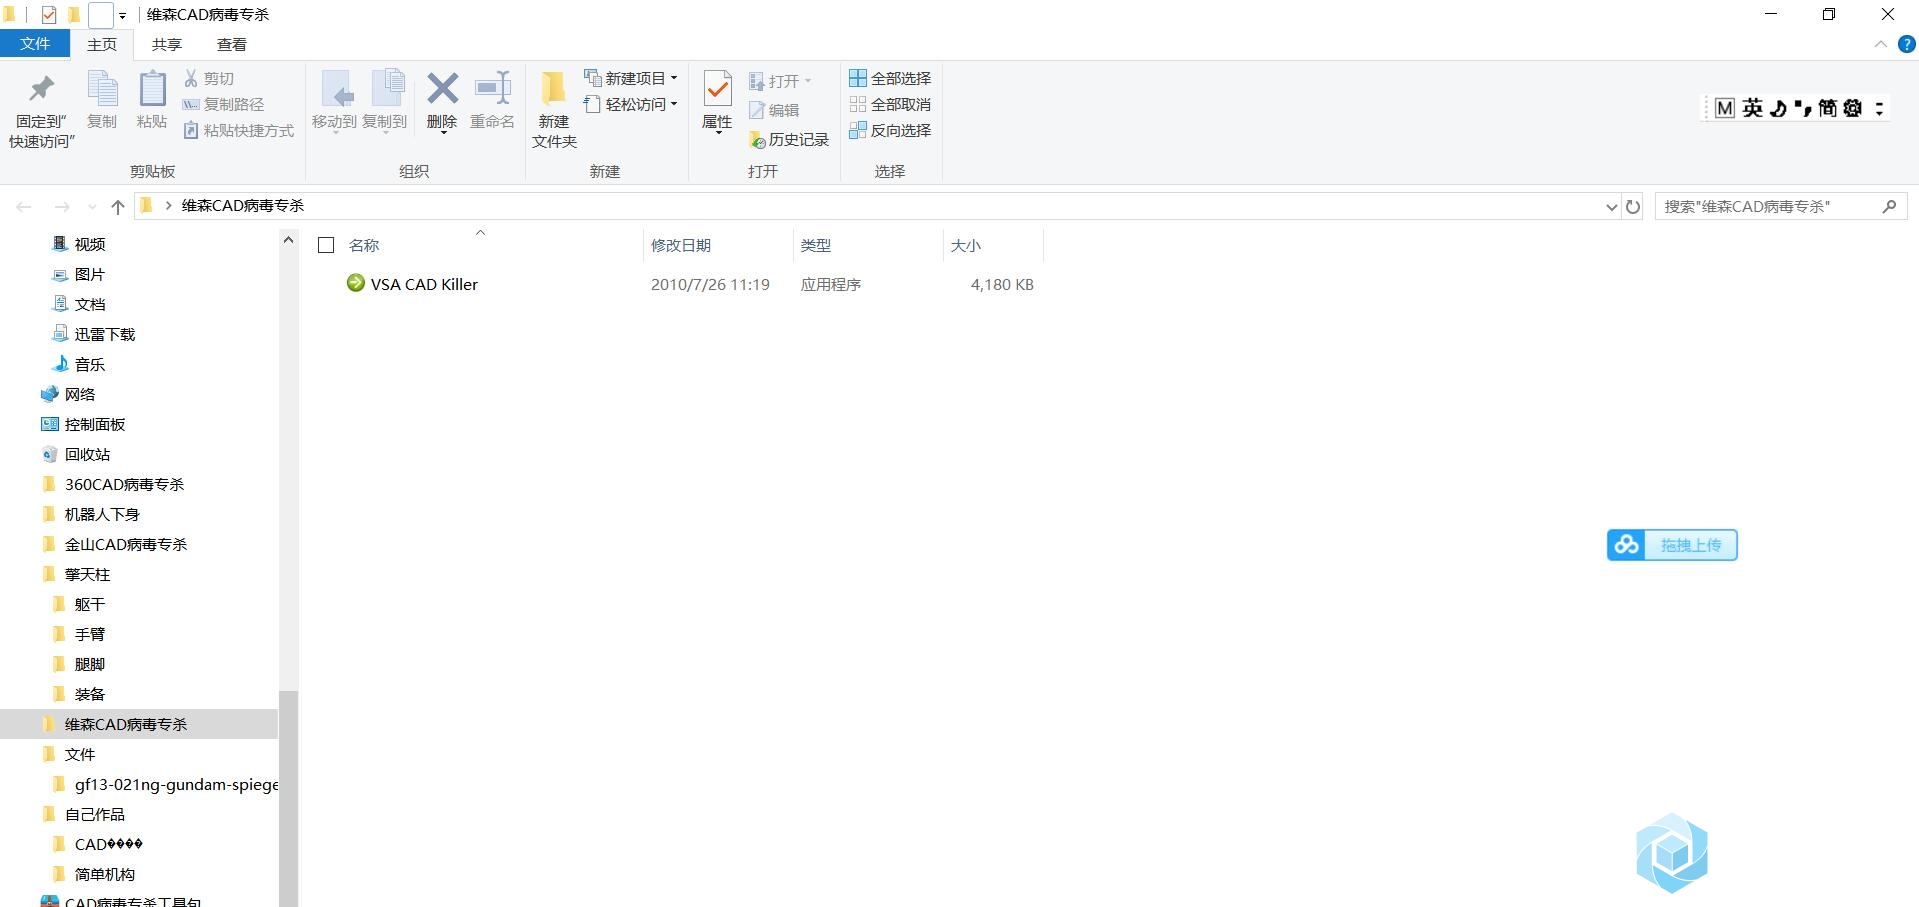The width and height of the screenshot is (1919, 907).
Task: Pin folder to Quick Access
Action: 41,110
